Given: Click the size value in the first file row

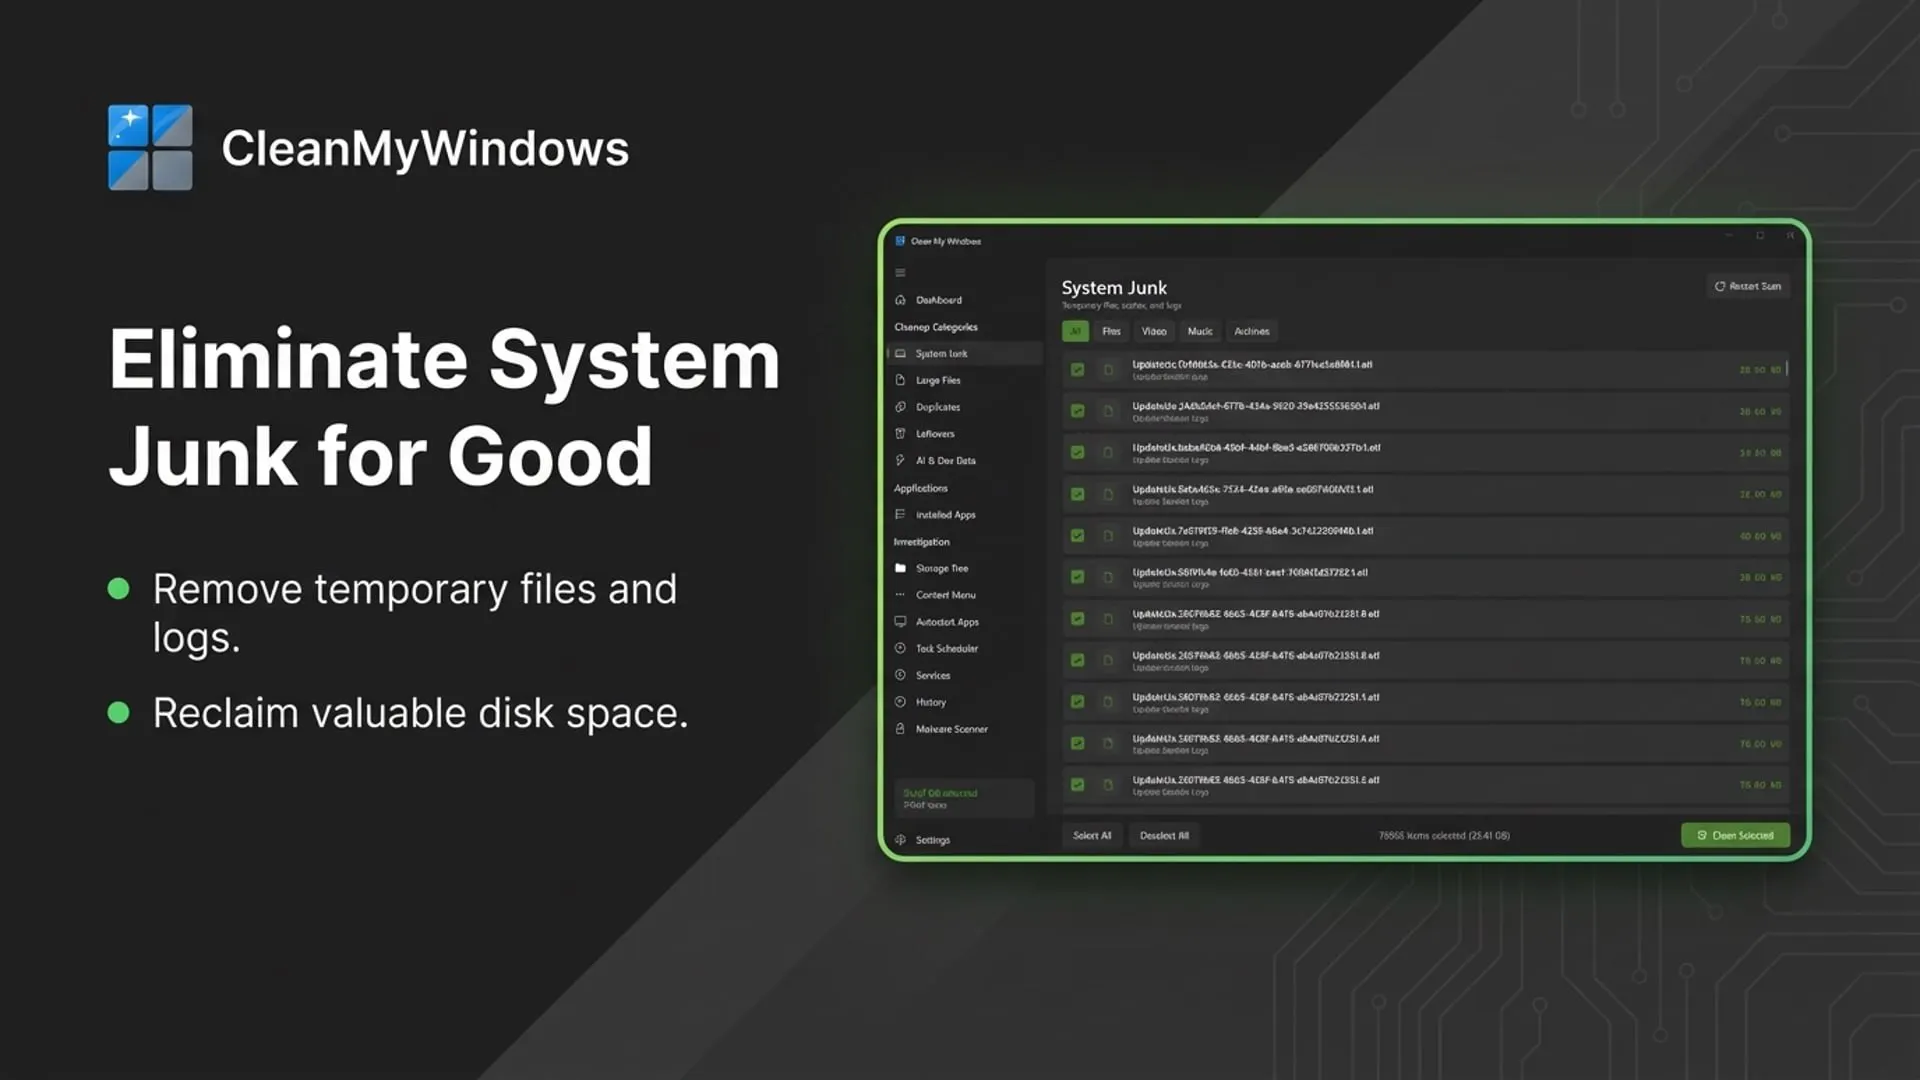Looking at the screenshot, I should coord(1760,370).
